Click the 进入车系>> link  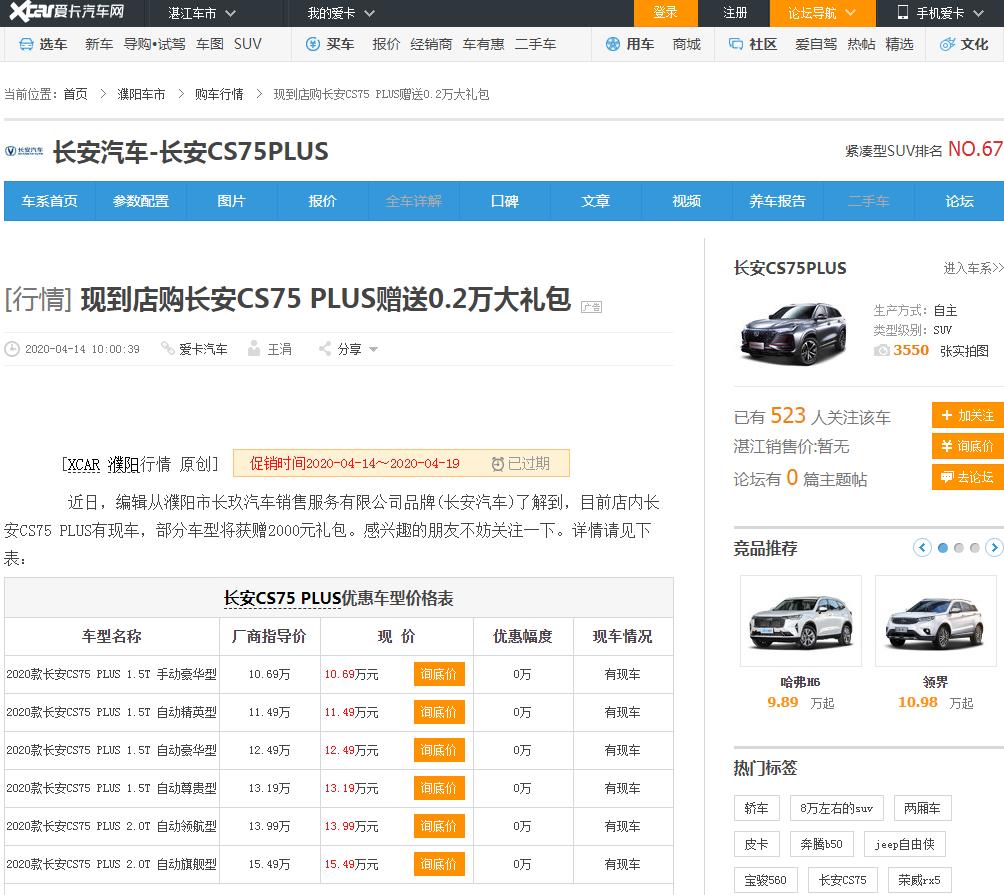(973, 268)
